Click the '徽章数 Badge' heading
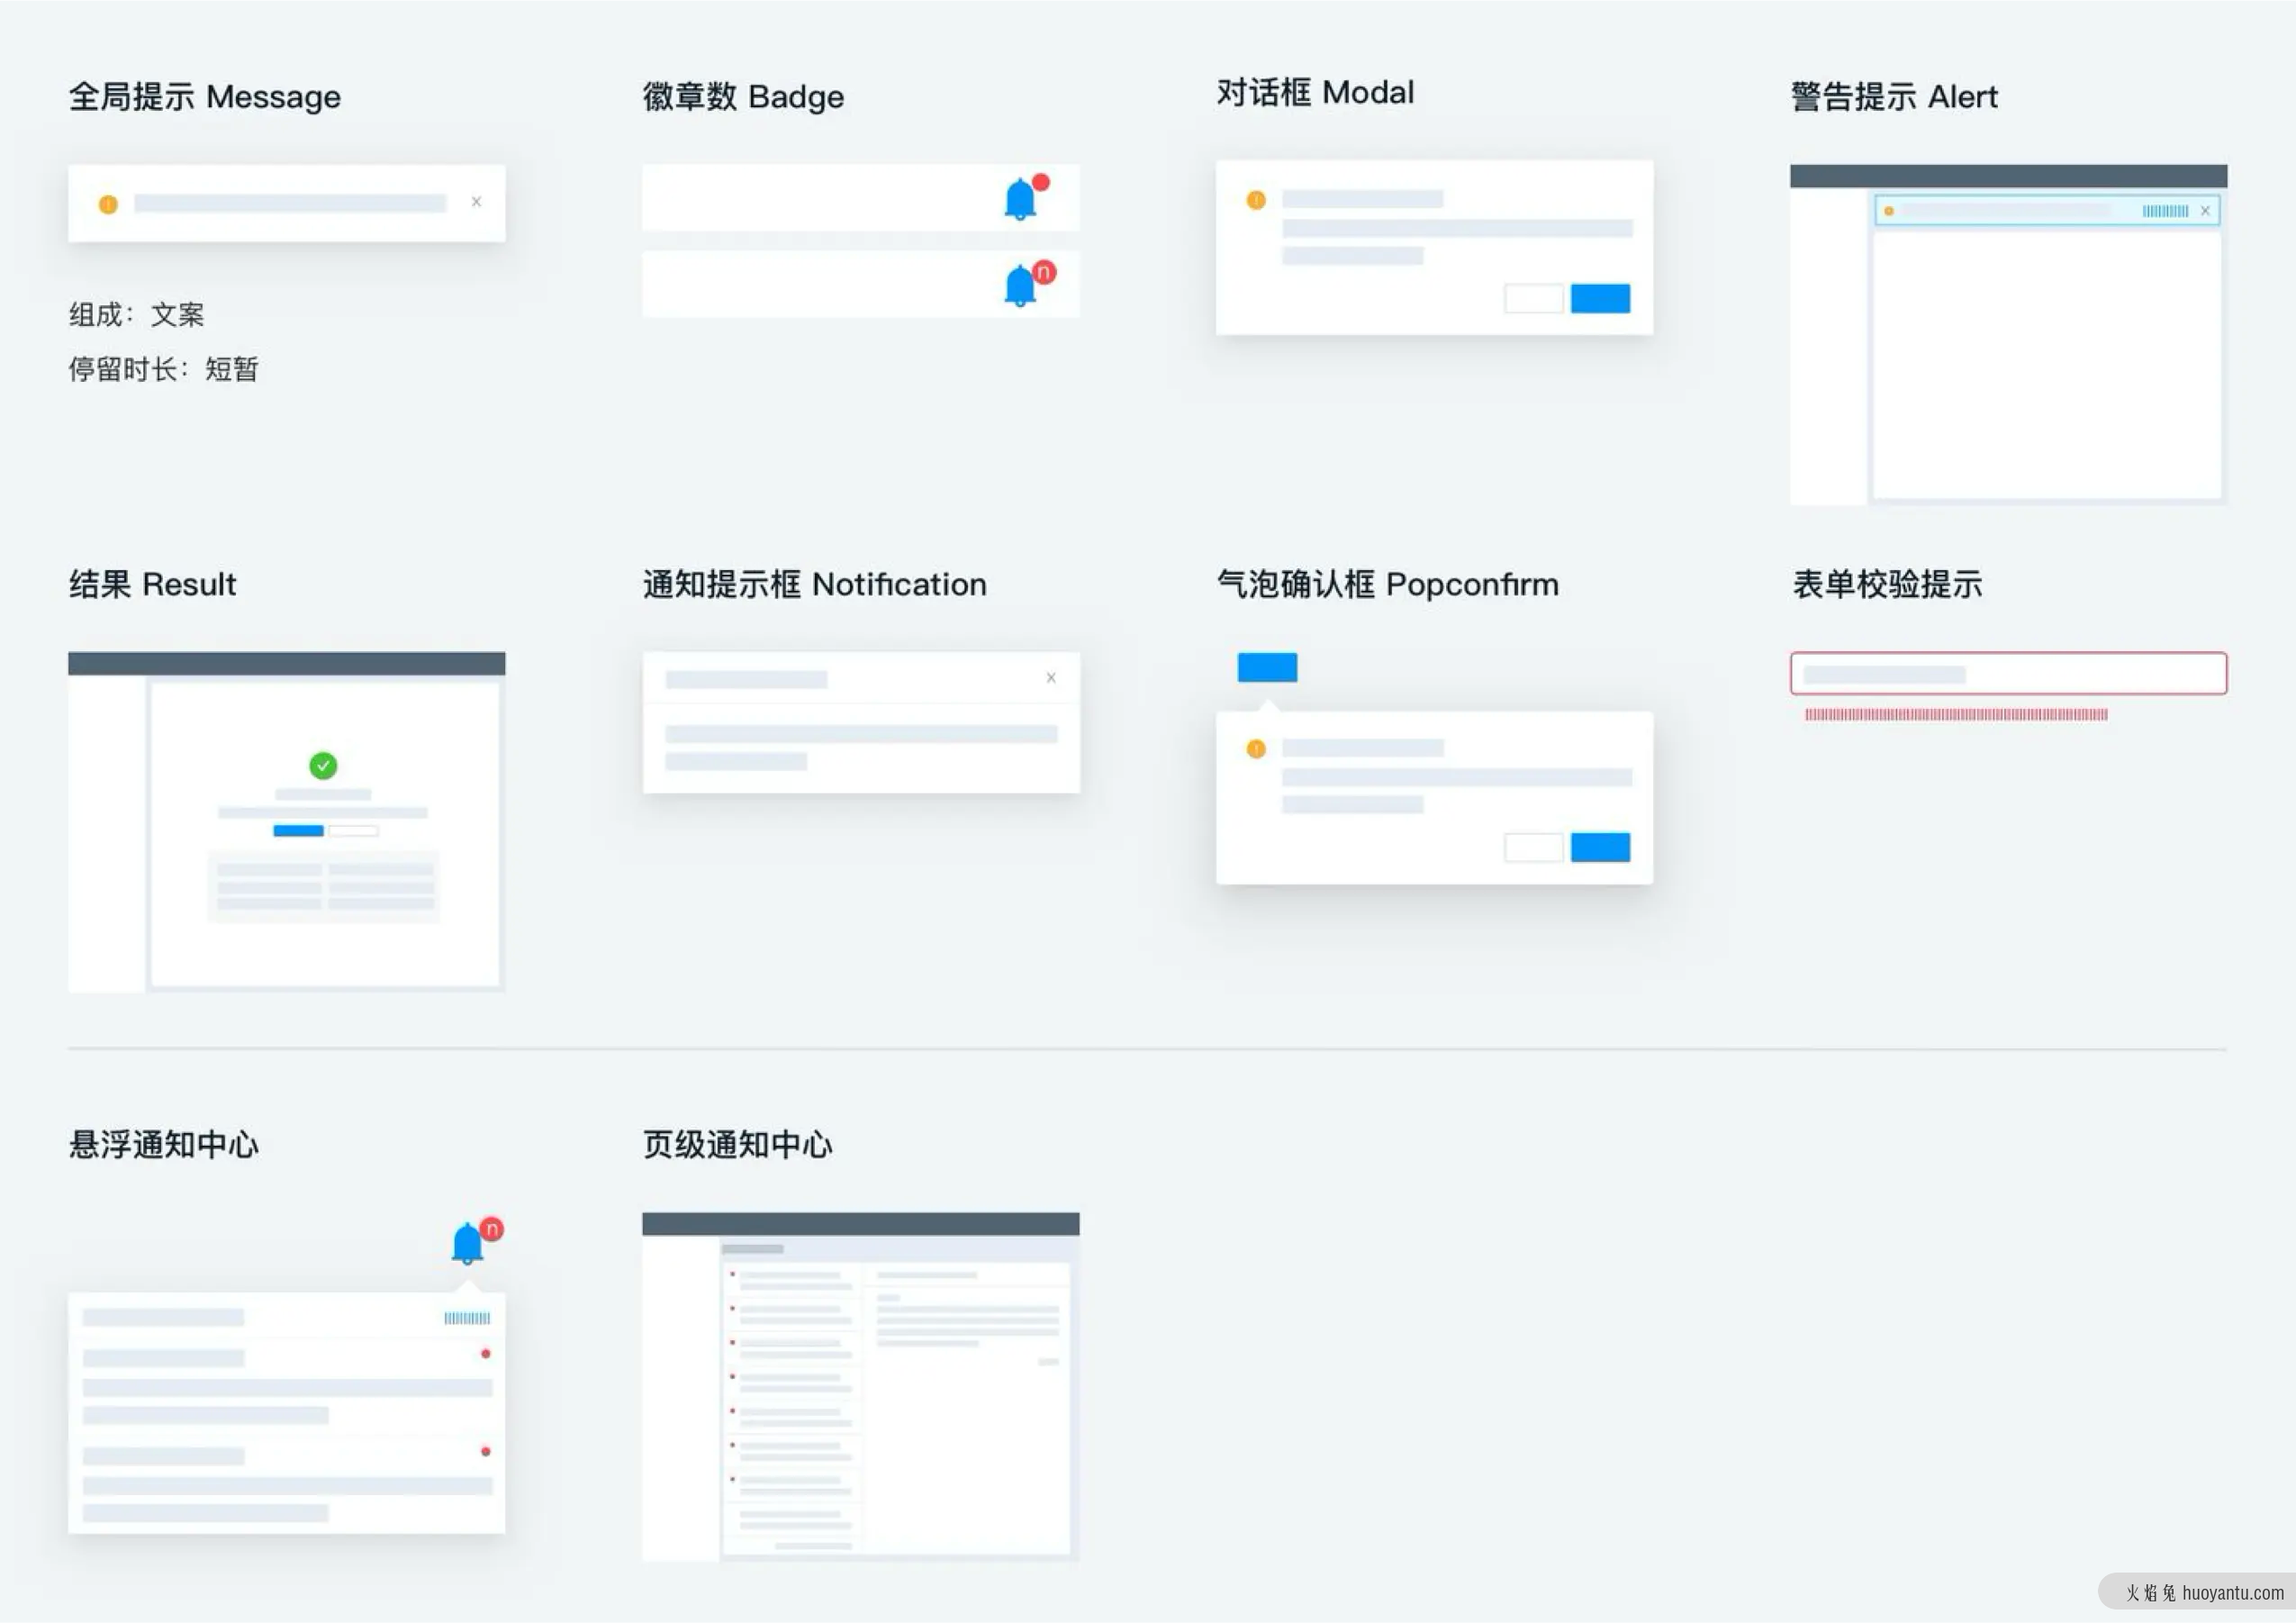Viewport: 2296px width, 1623px height. click(x=743, y=97)
